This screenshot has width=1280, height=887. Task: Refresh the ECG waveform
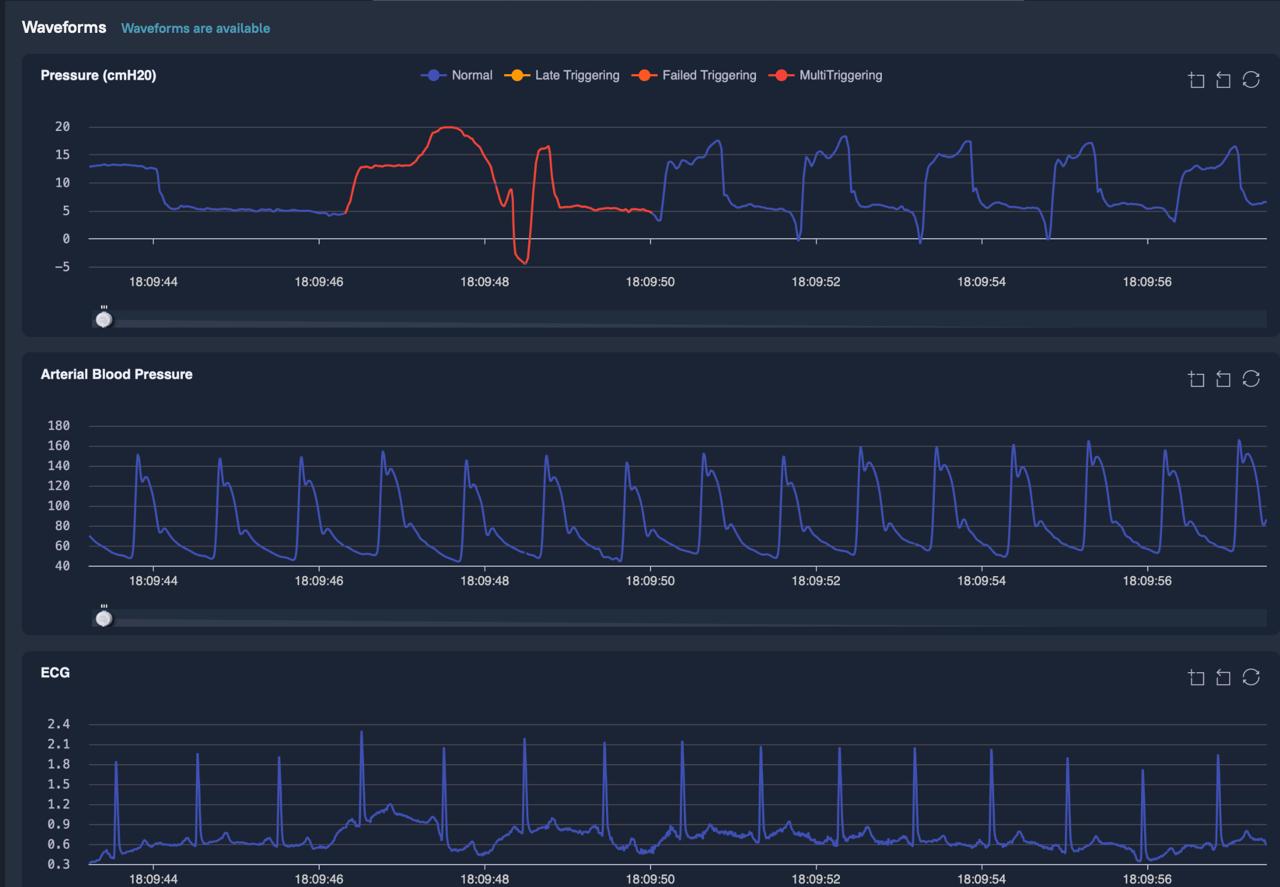pos(1251,677)
